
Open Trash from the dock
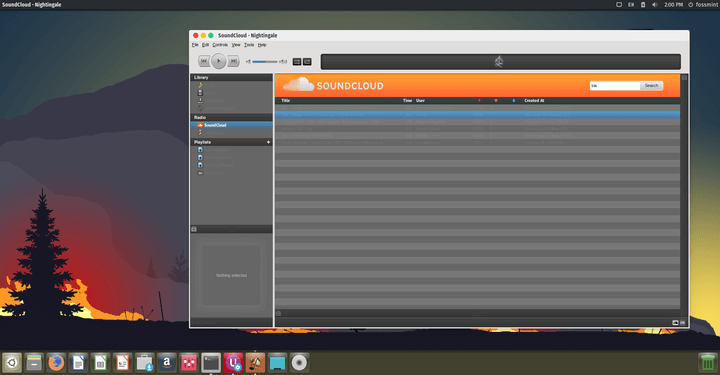point(708,363)
